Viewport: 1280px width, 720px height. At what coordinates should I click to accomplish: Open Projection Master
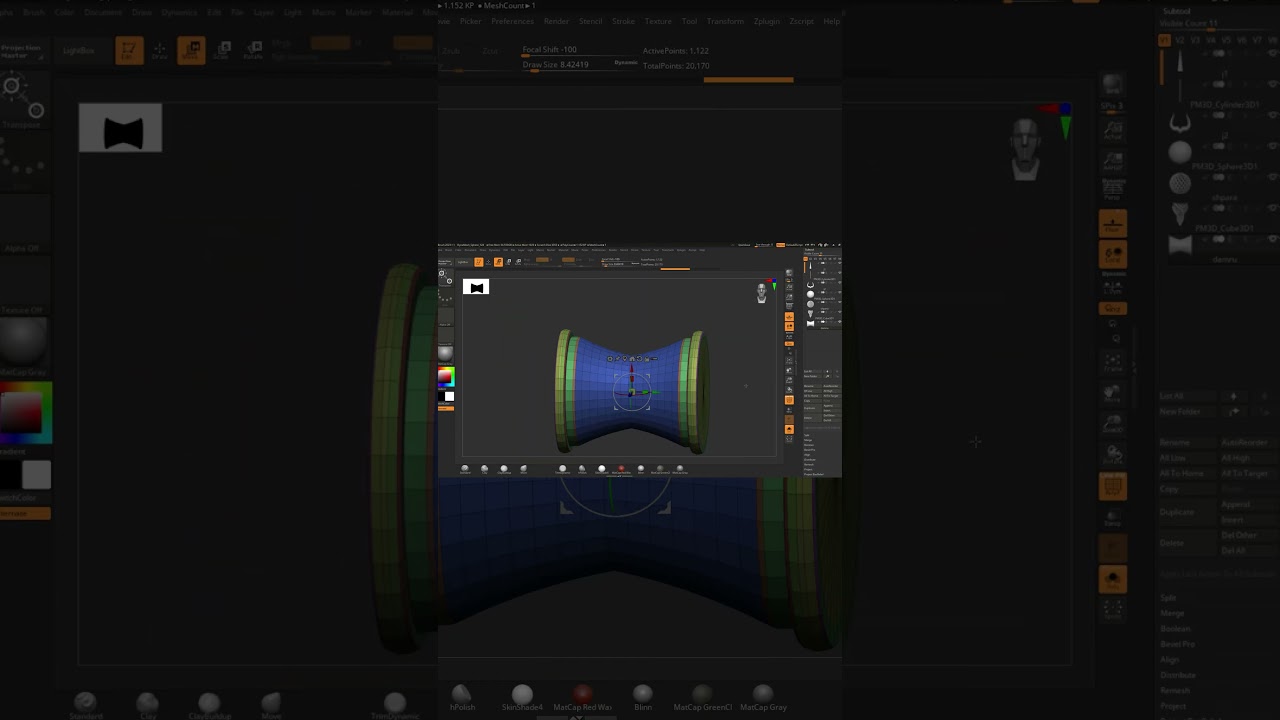point(21,51)
